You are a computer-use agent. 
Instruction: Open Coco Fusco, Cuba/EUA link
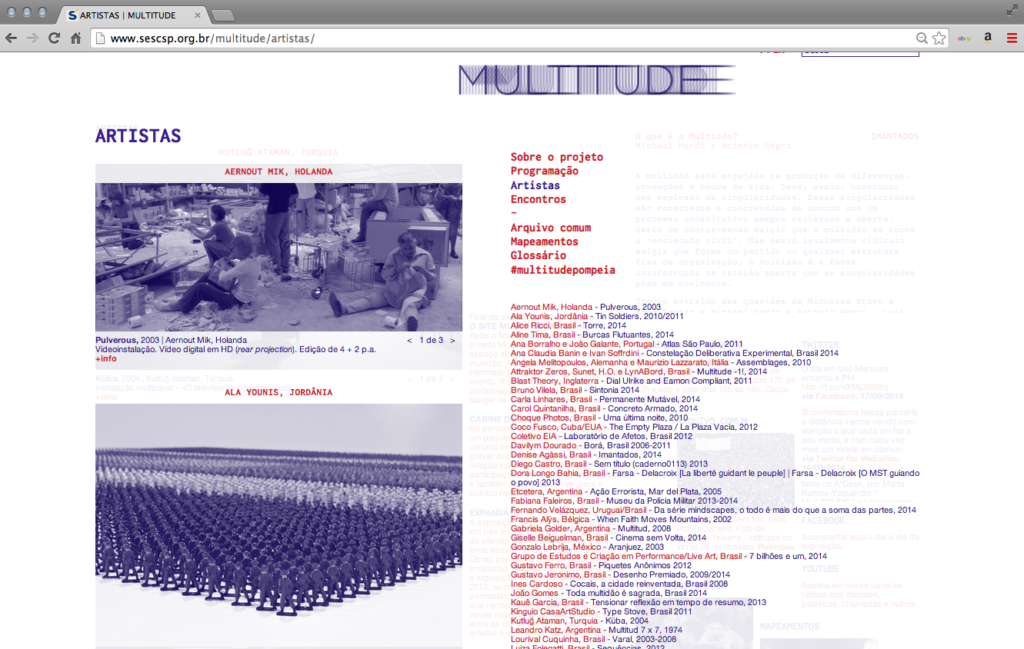coord(556,427)
